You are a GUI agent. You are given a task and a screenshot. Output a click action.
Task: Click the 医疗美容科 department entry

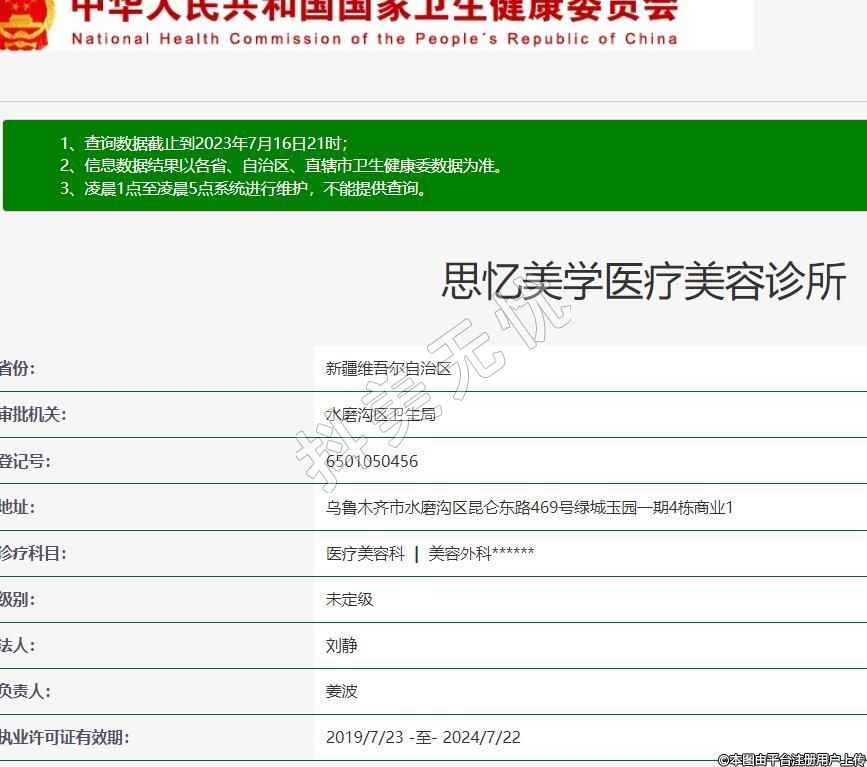pyautogui.click(x=365, y=553)
